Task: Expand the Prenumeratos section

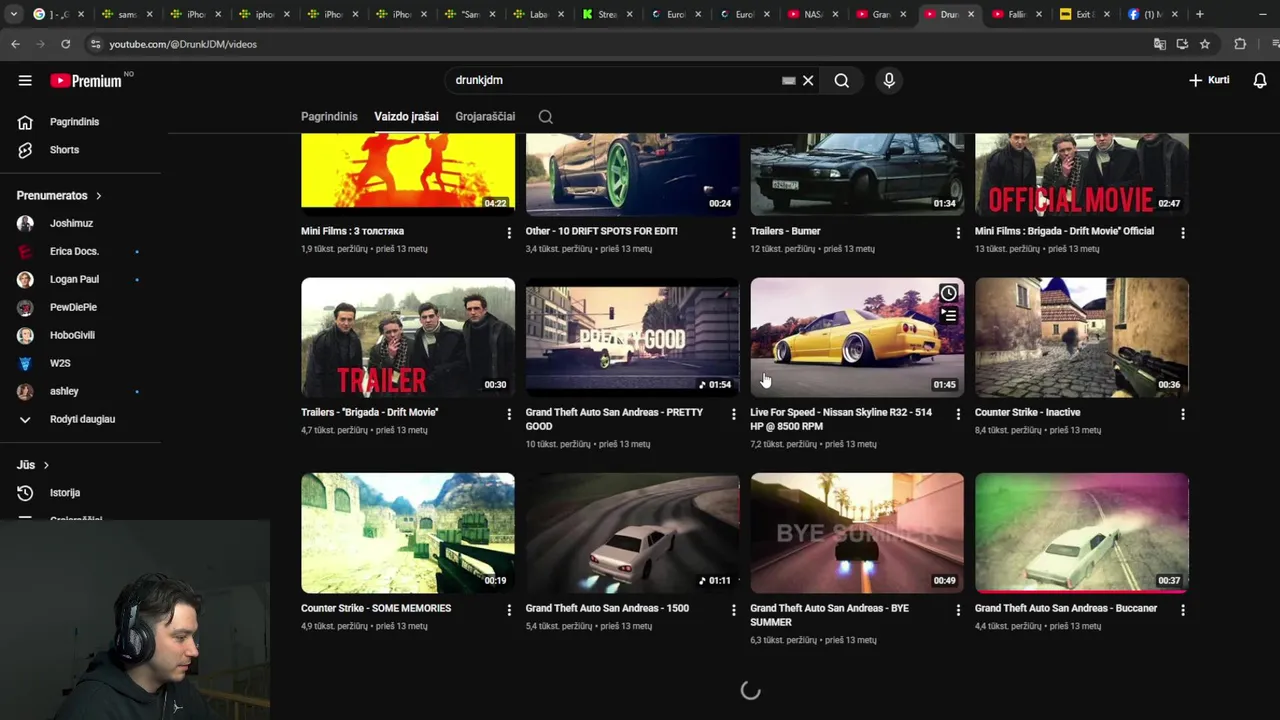Action: point(60,196)
